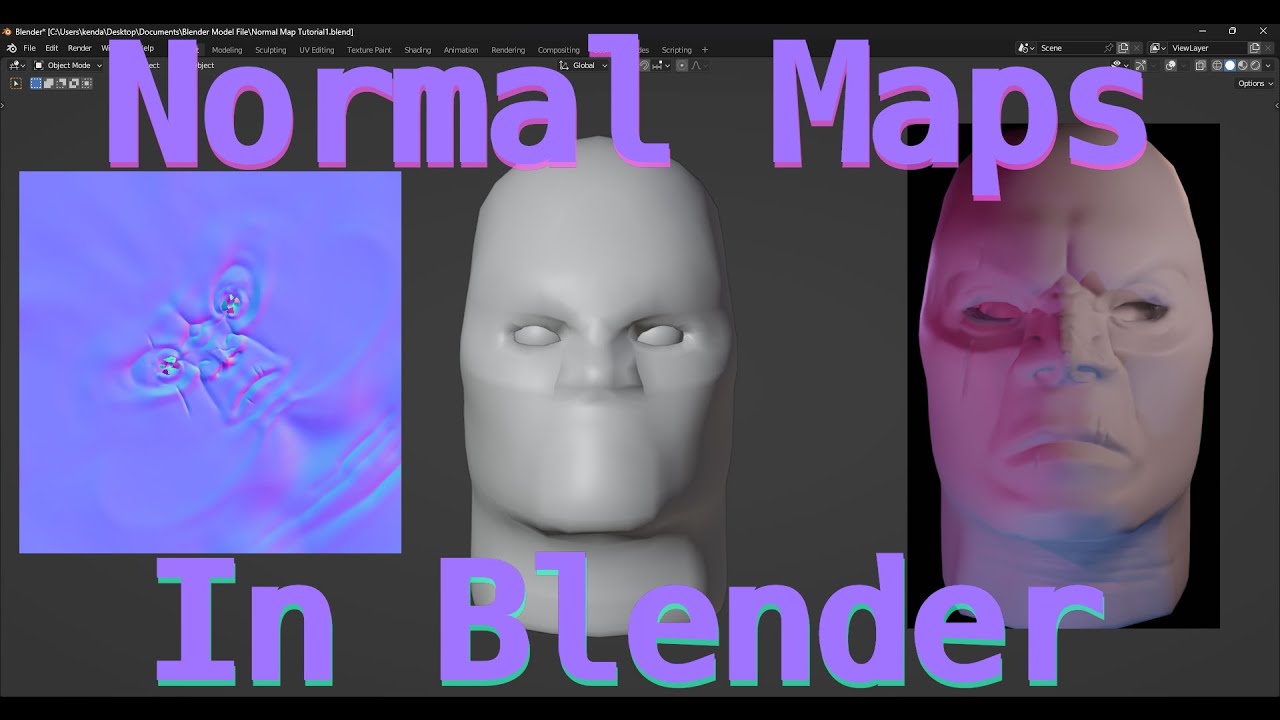
Task: Open the snapping options dropdown
Action: [663, 65]
